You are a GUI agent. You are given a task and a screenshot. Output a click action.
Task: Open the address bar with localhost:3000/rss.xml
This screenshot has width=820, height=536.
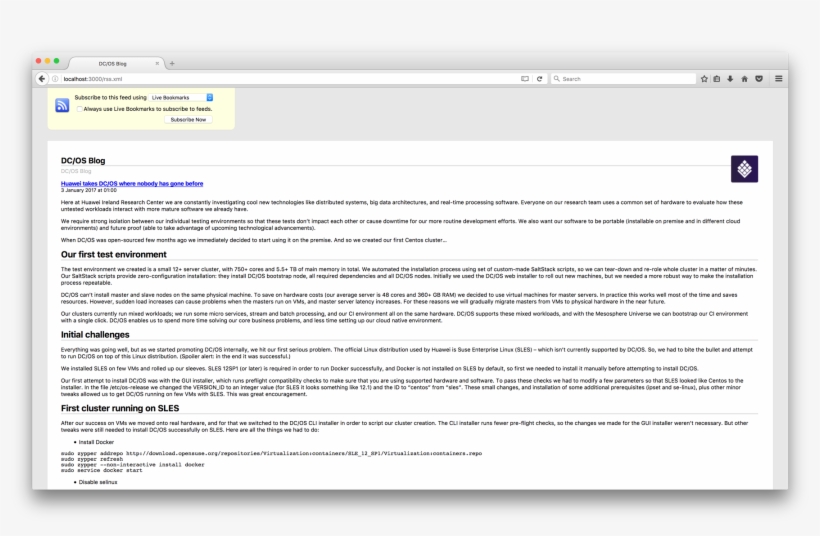[x=290, y=79]
